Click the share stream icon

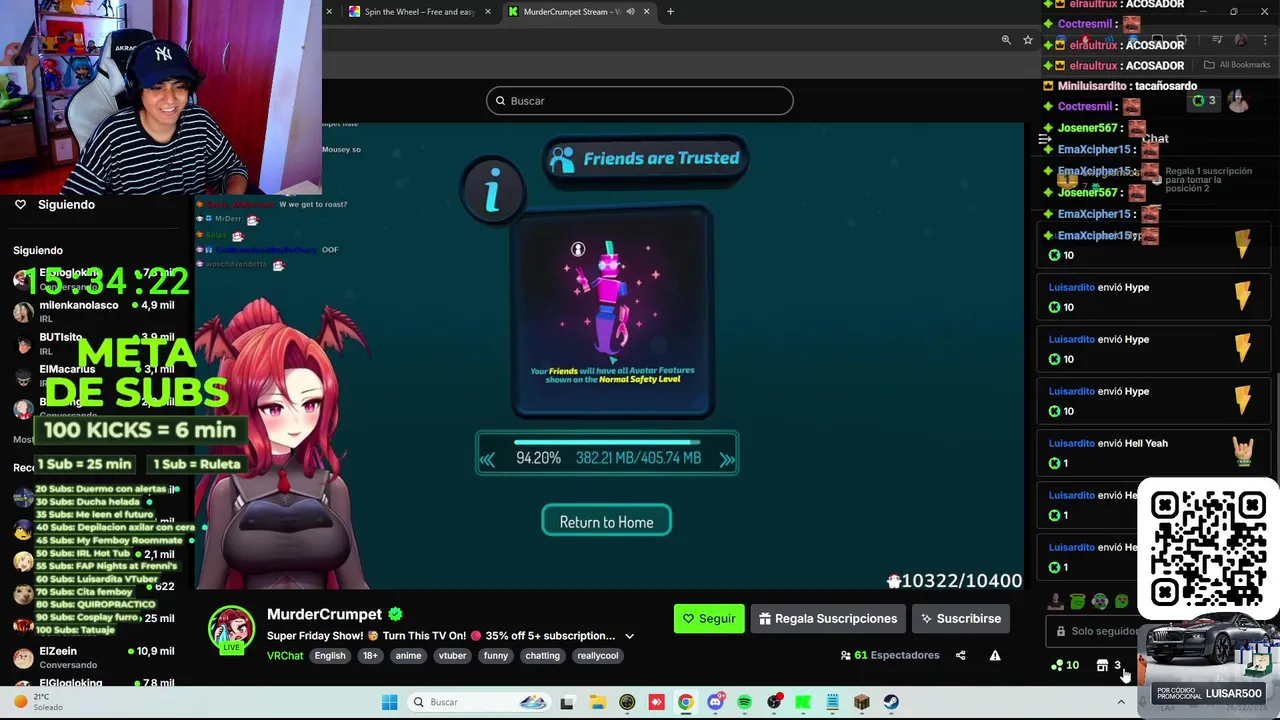coord(960,656)
